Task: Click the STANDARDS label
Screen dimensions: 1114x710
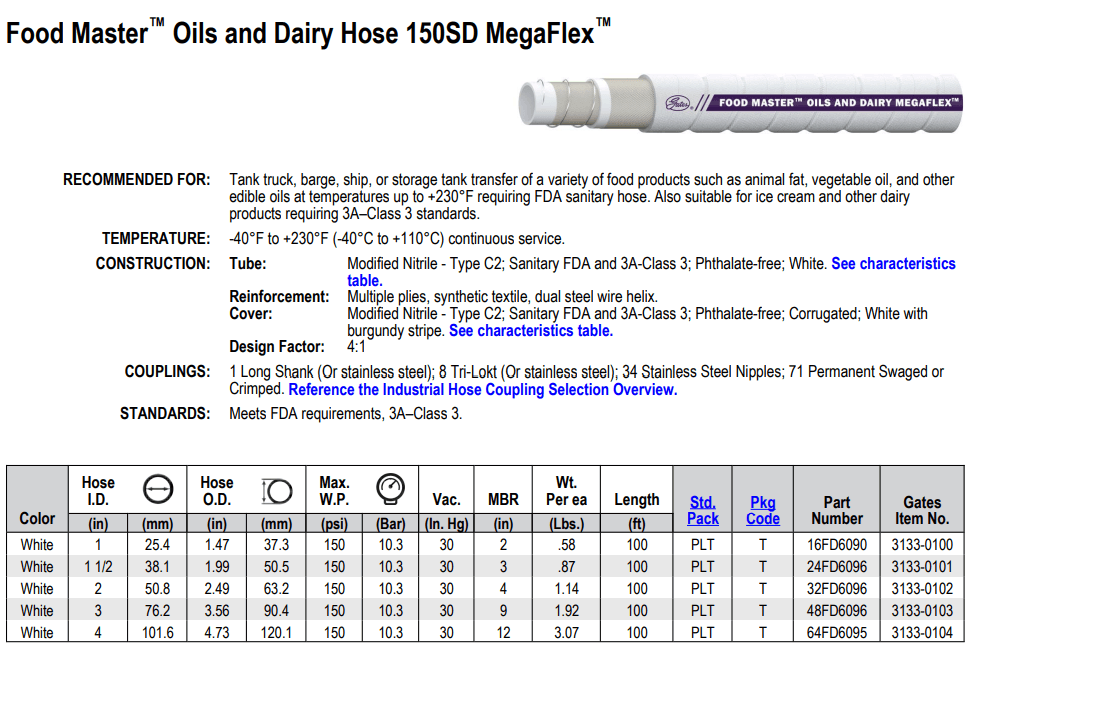Action: coord(165,413)
